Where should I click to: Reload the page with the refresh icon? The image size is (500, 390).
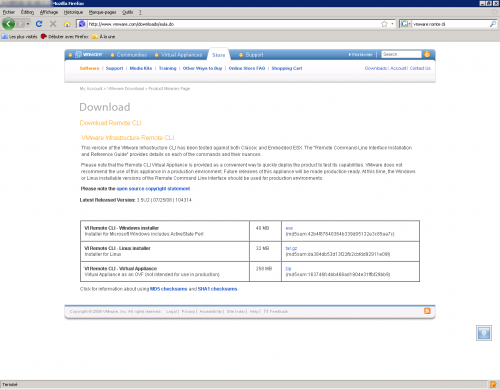(39, 24)
